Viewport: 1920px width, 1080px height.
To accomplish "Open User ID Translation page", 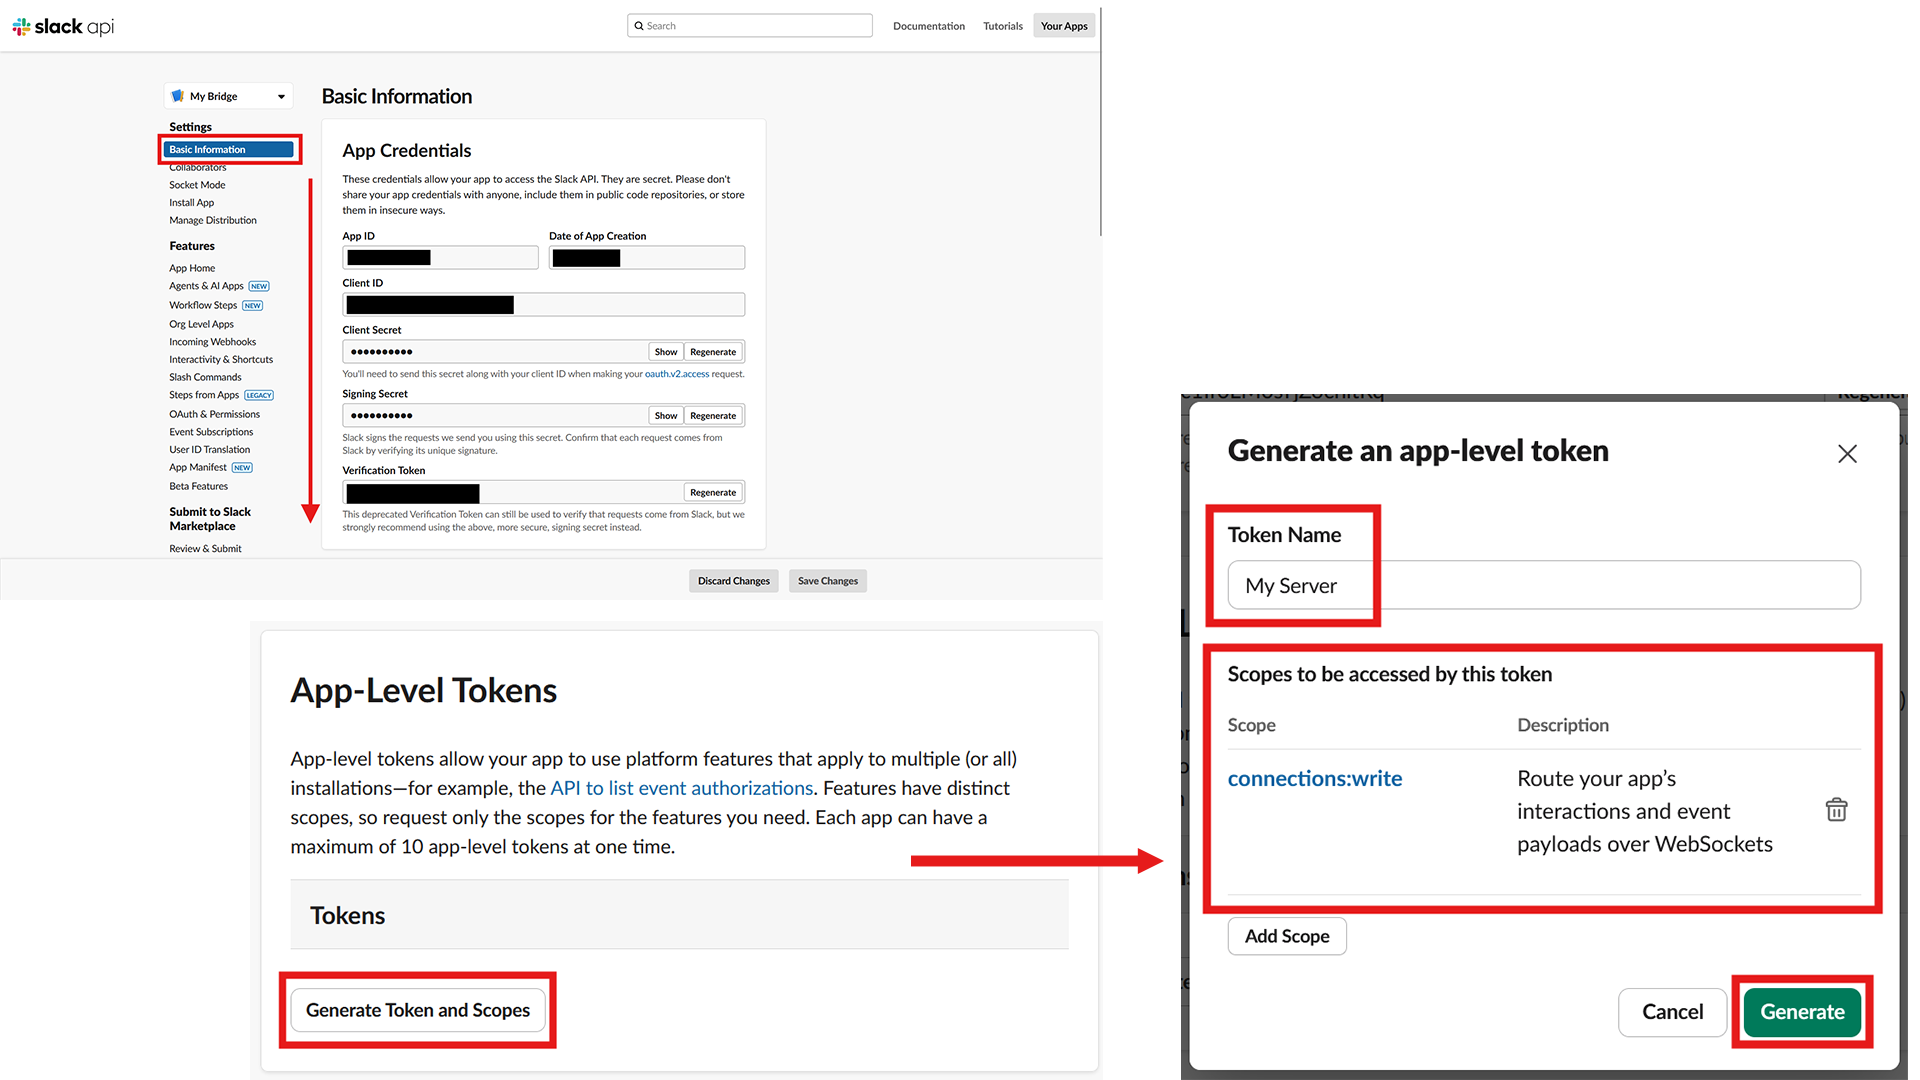I will (x=209, y=450).
